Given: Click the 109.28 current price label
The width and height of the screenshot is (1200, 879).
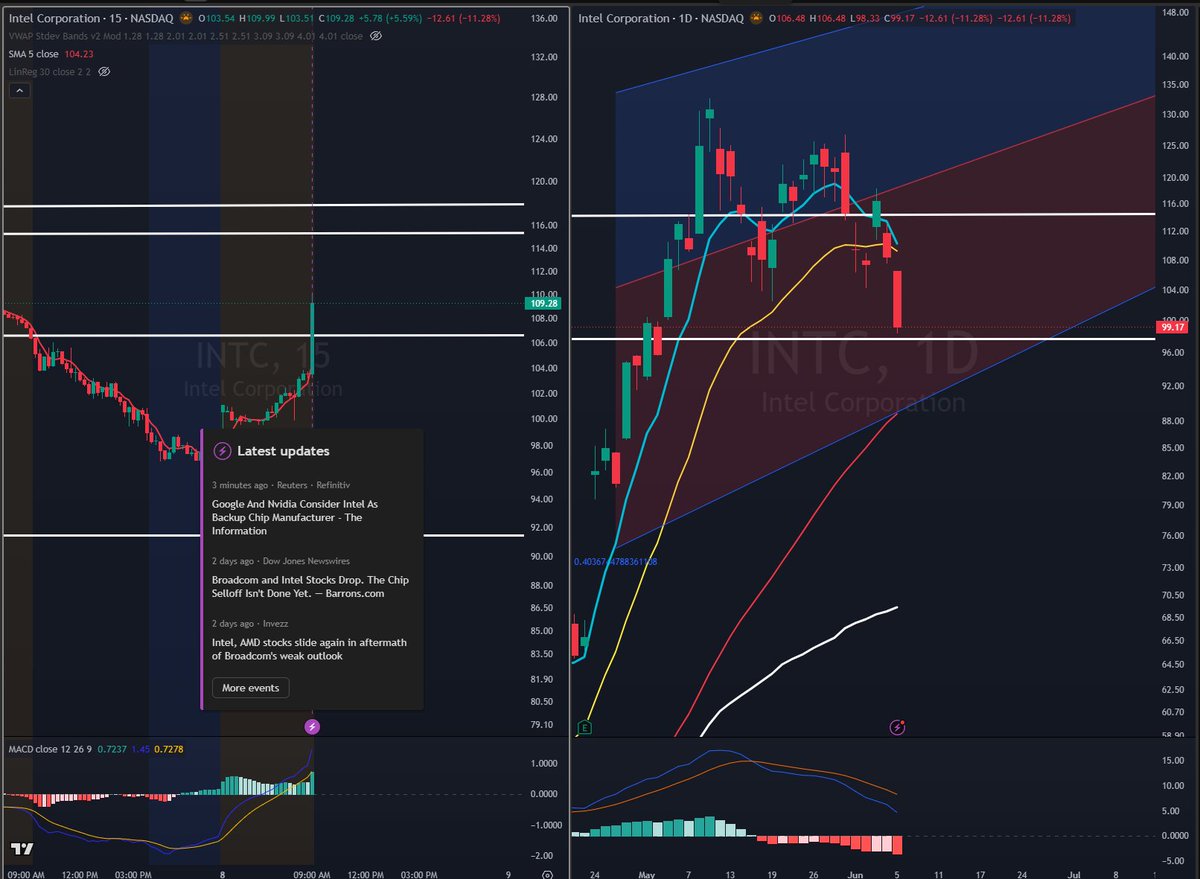Looking at the screenshot, I should pyautogui.click(x=544, y=303).
